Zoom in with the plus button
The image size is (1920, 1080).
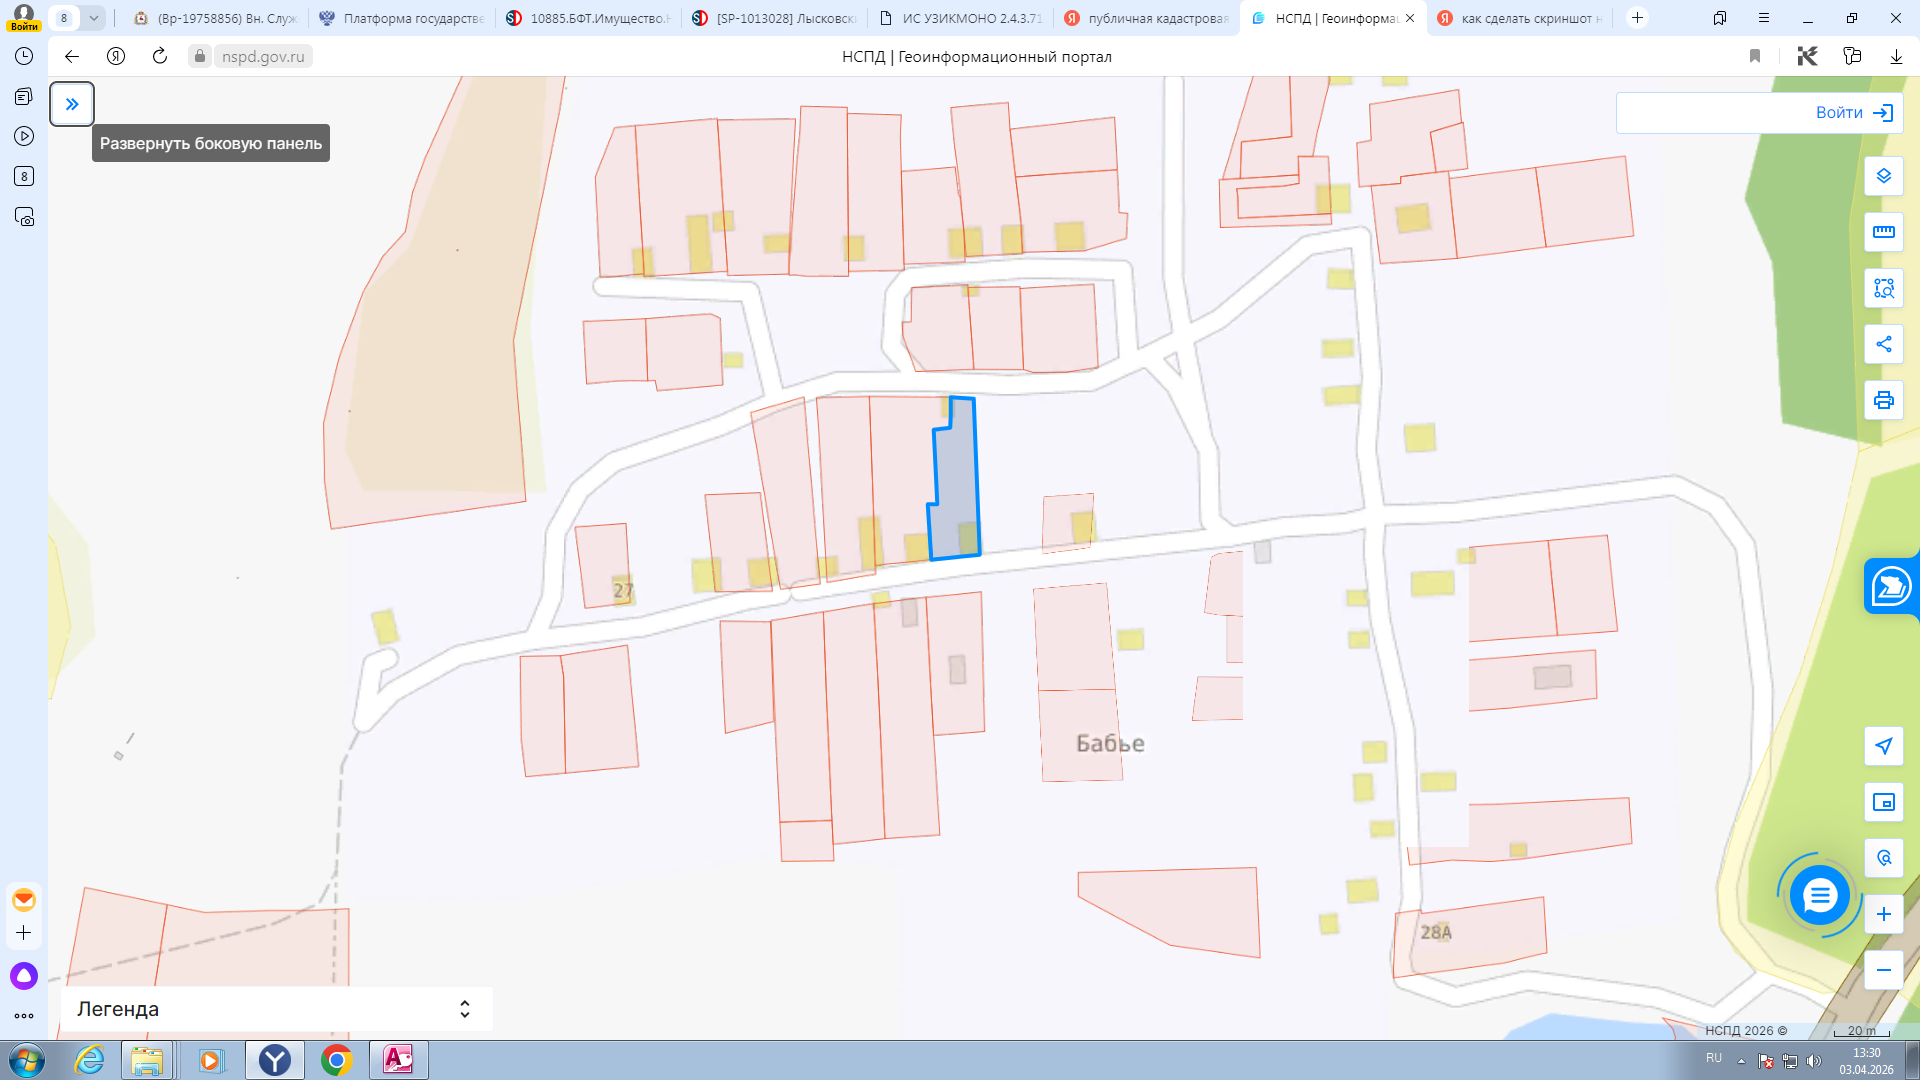tap(1884, 914)
